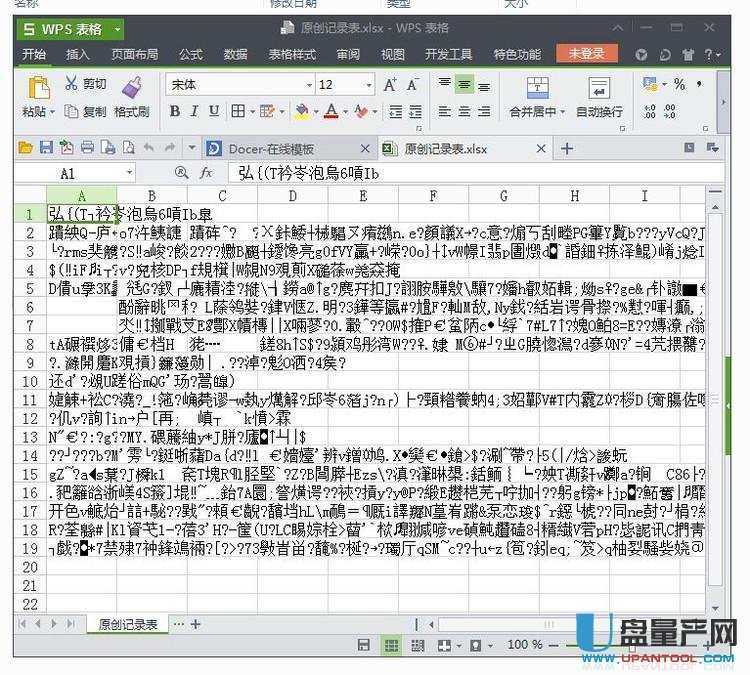750x675 pixels.
Task: Toggle Underline formatting
Action: click(x=215, y=111)
